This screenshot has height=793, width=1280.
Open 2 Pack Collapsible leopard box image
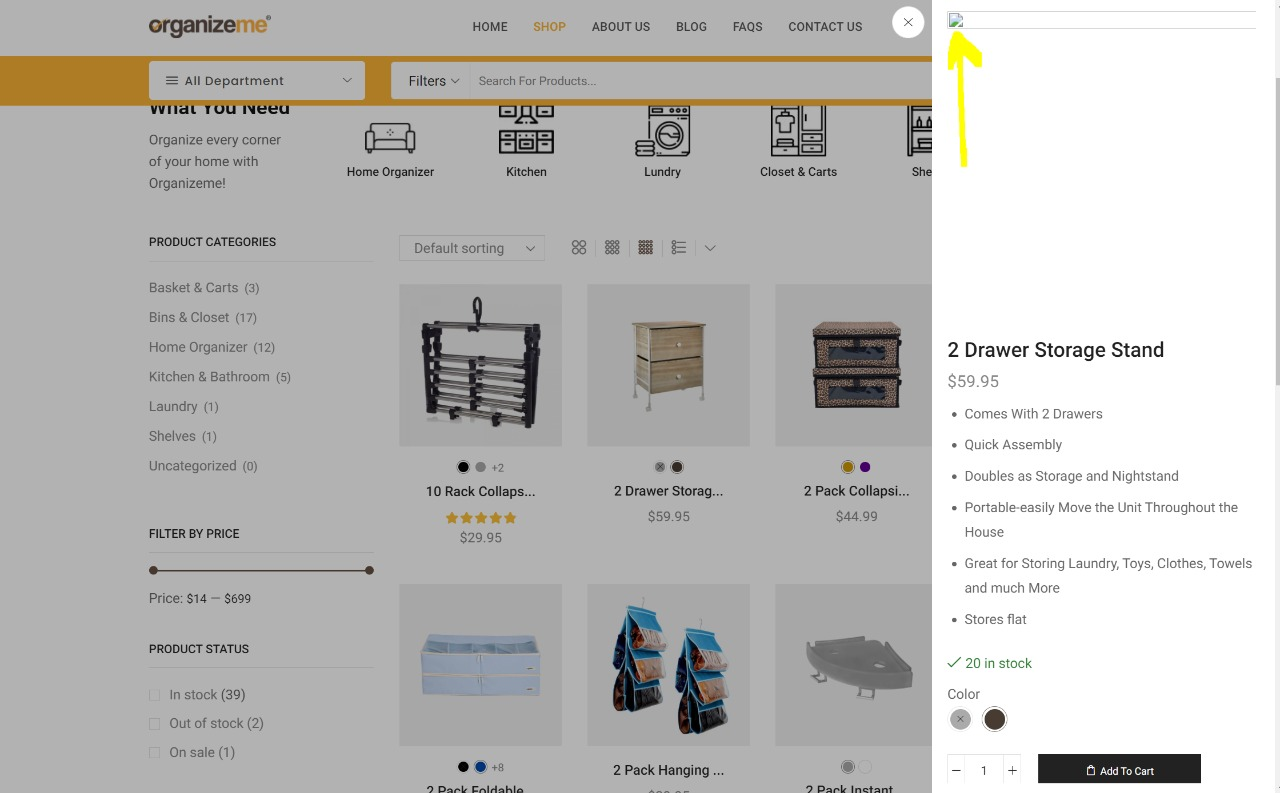point(854,365)
